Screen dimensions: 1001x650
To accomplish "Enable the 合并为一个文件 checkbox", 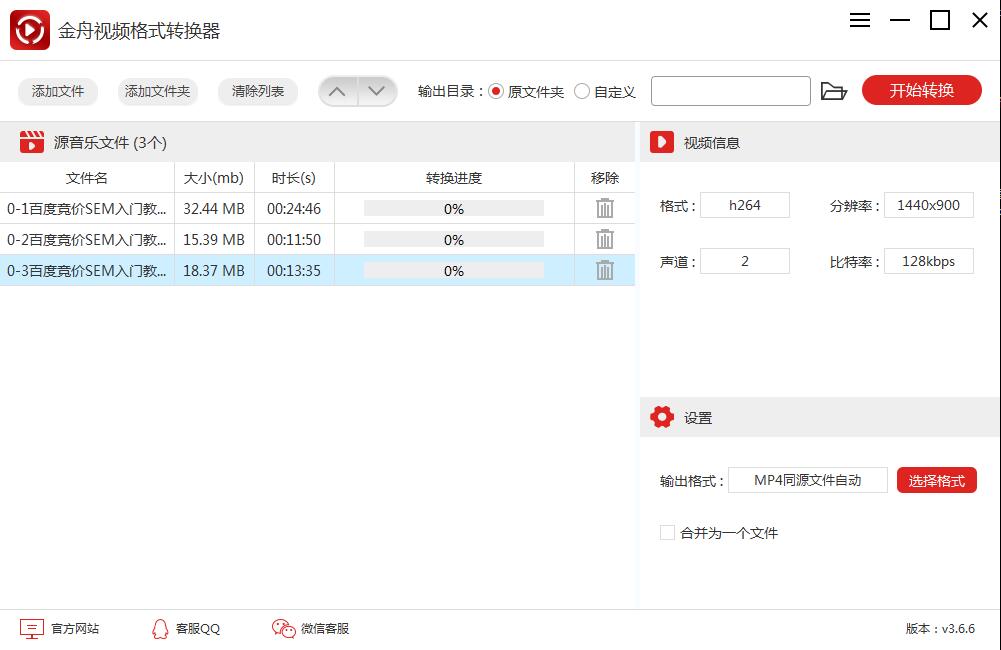I will tap(667, 533).
